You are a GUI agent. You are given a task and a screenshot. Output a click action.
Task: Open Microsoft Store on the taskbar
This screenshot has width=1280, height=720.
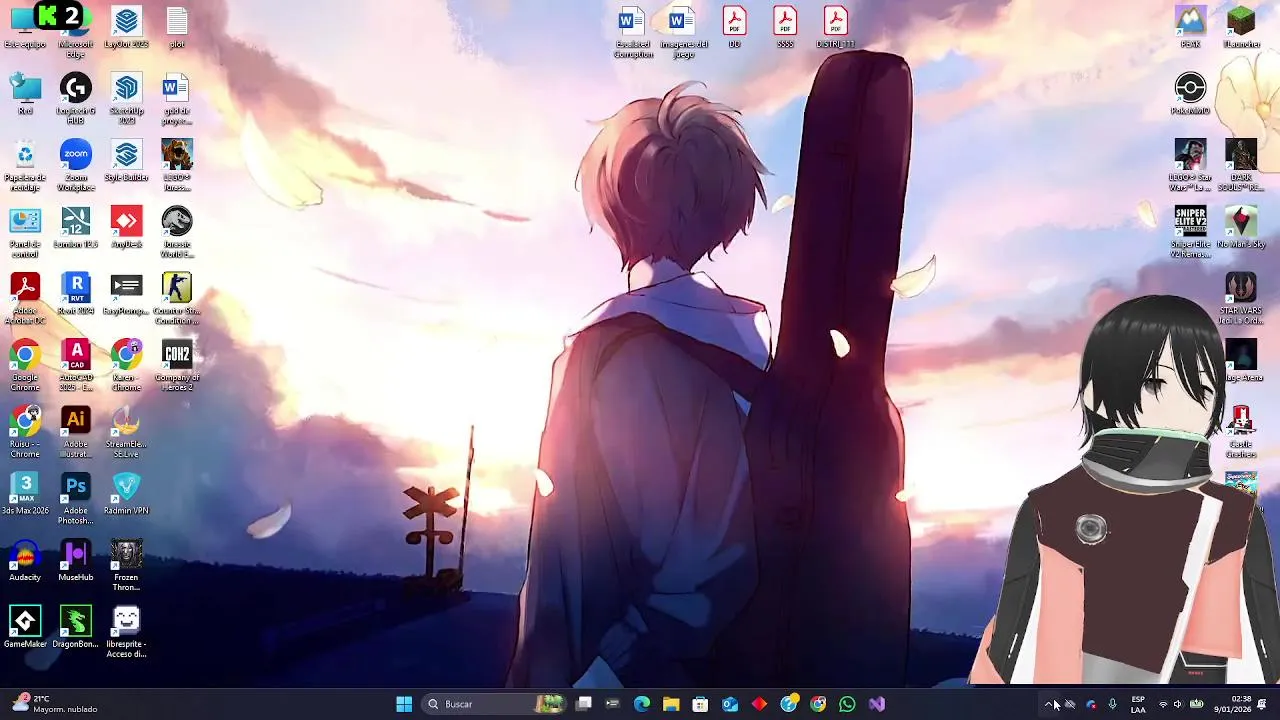pos(700,704)
